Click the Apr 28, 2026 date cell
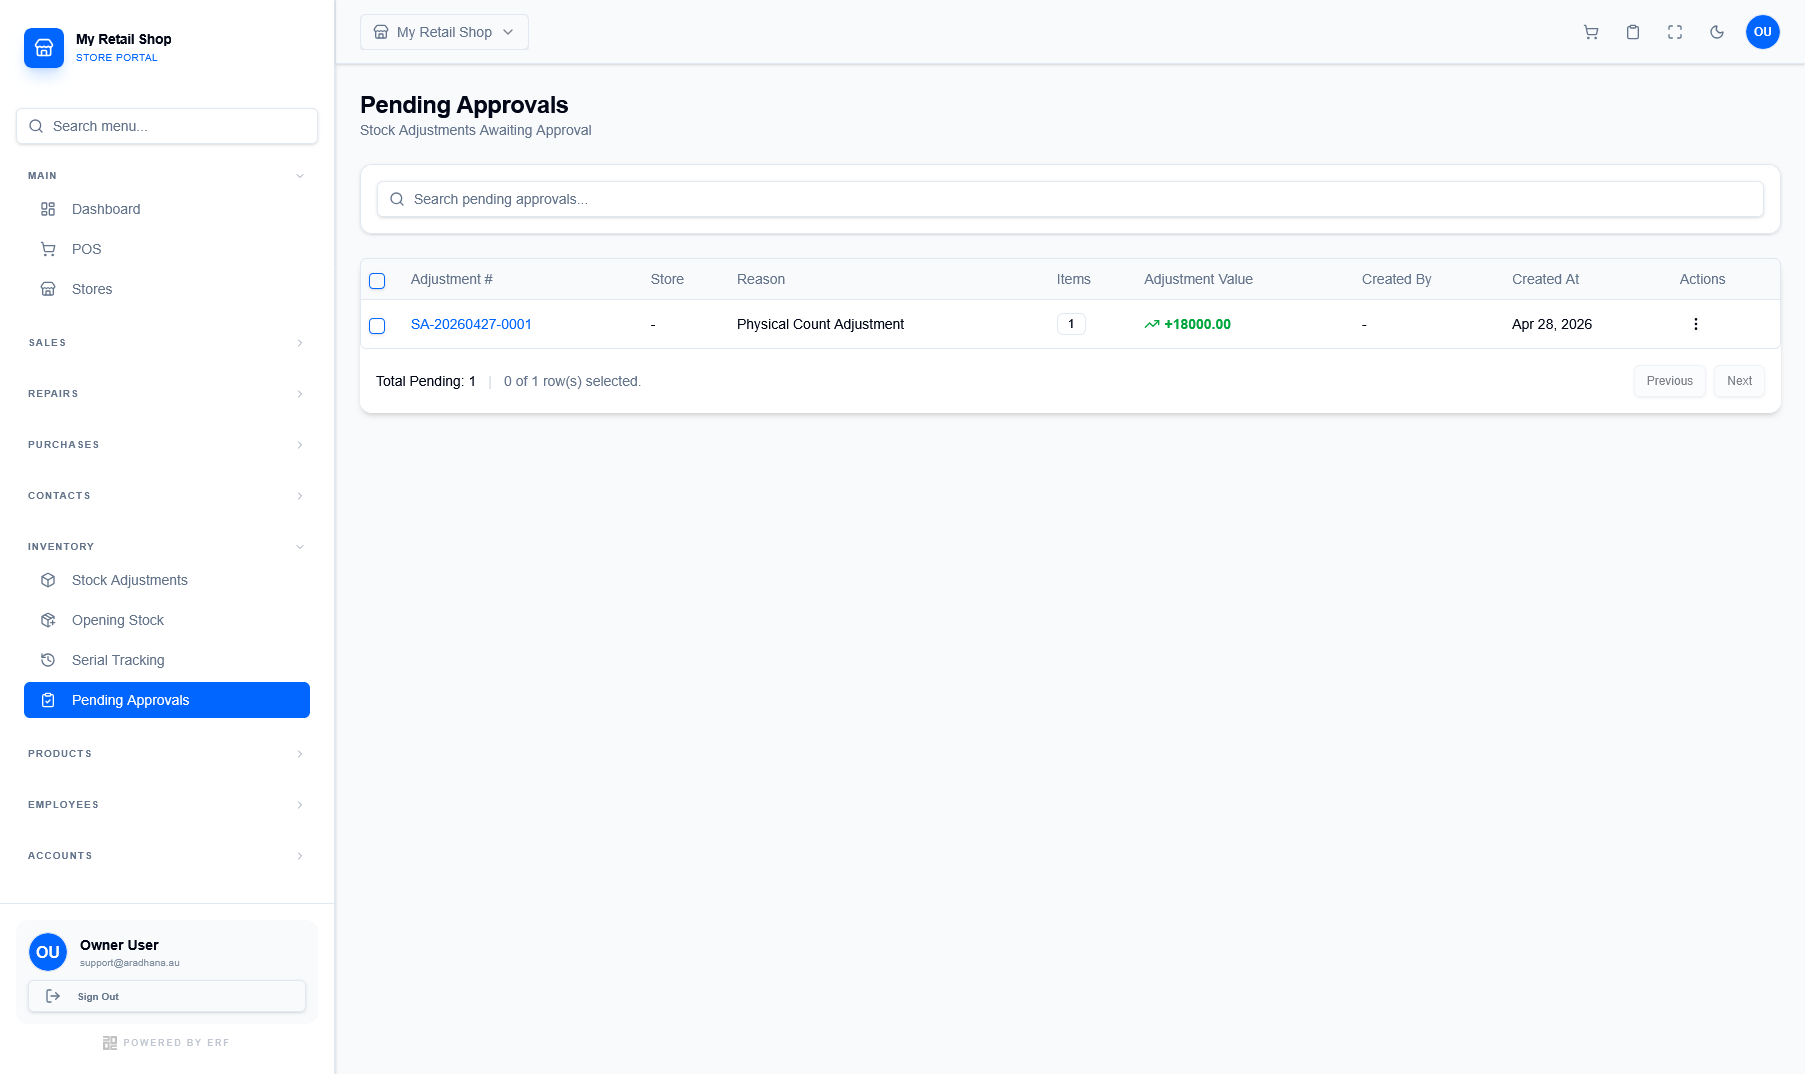 point(1552,324)
